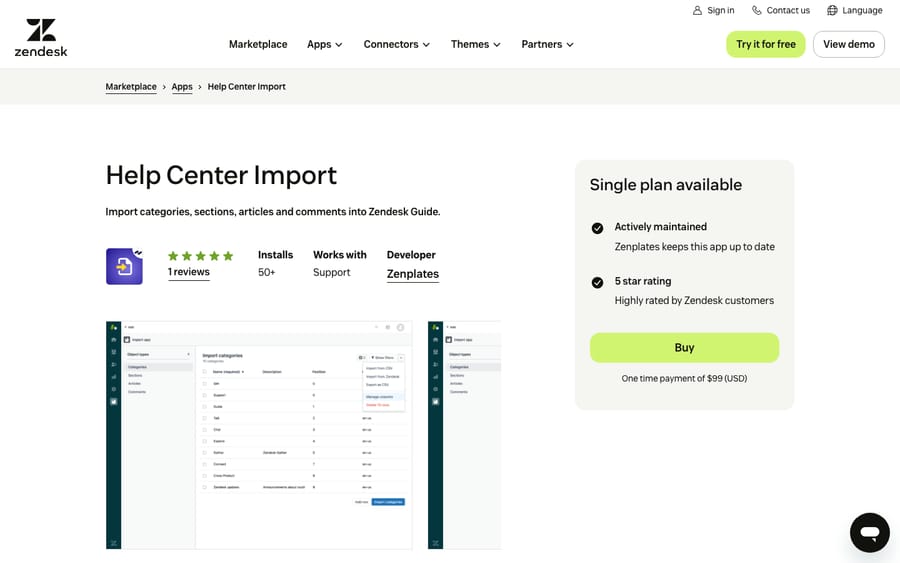Viewport: 900px width, 563px height.
Task: Click the Language globe icon
Action: point(832,10)
